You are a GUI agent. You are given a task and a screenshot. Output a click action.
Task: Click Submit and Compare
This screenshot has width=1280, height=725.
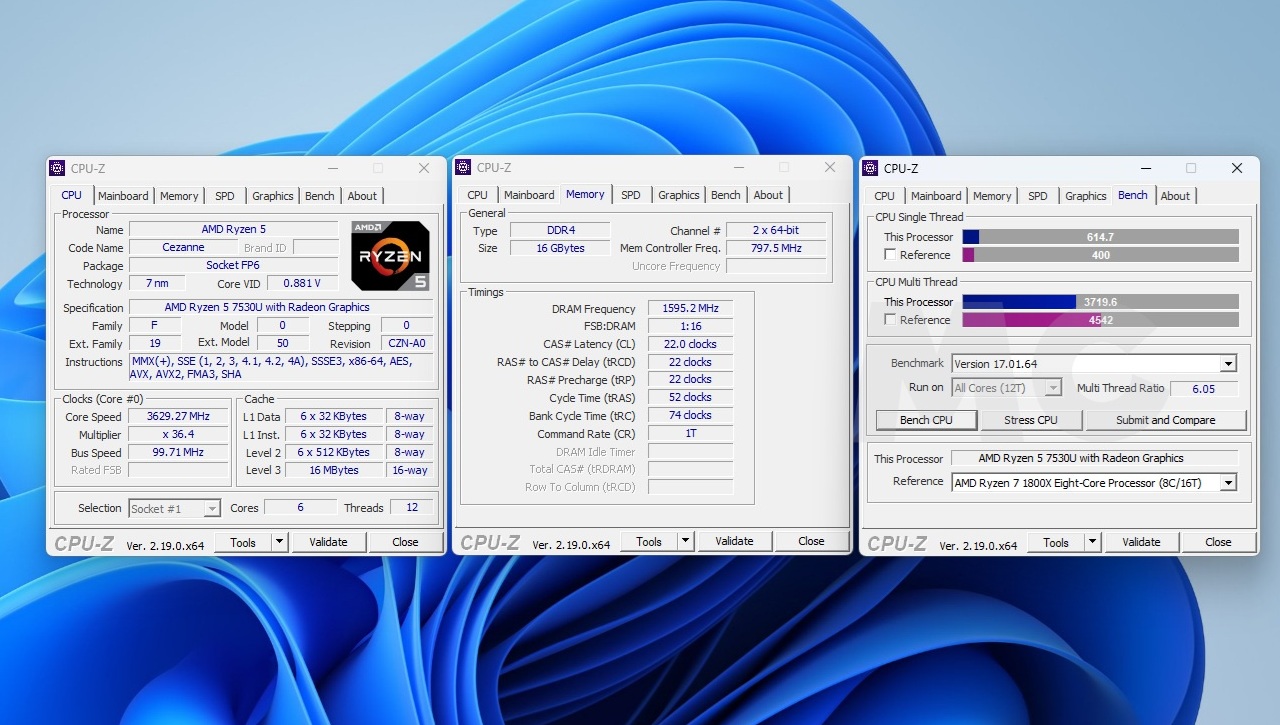tap(1166, 420)
